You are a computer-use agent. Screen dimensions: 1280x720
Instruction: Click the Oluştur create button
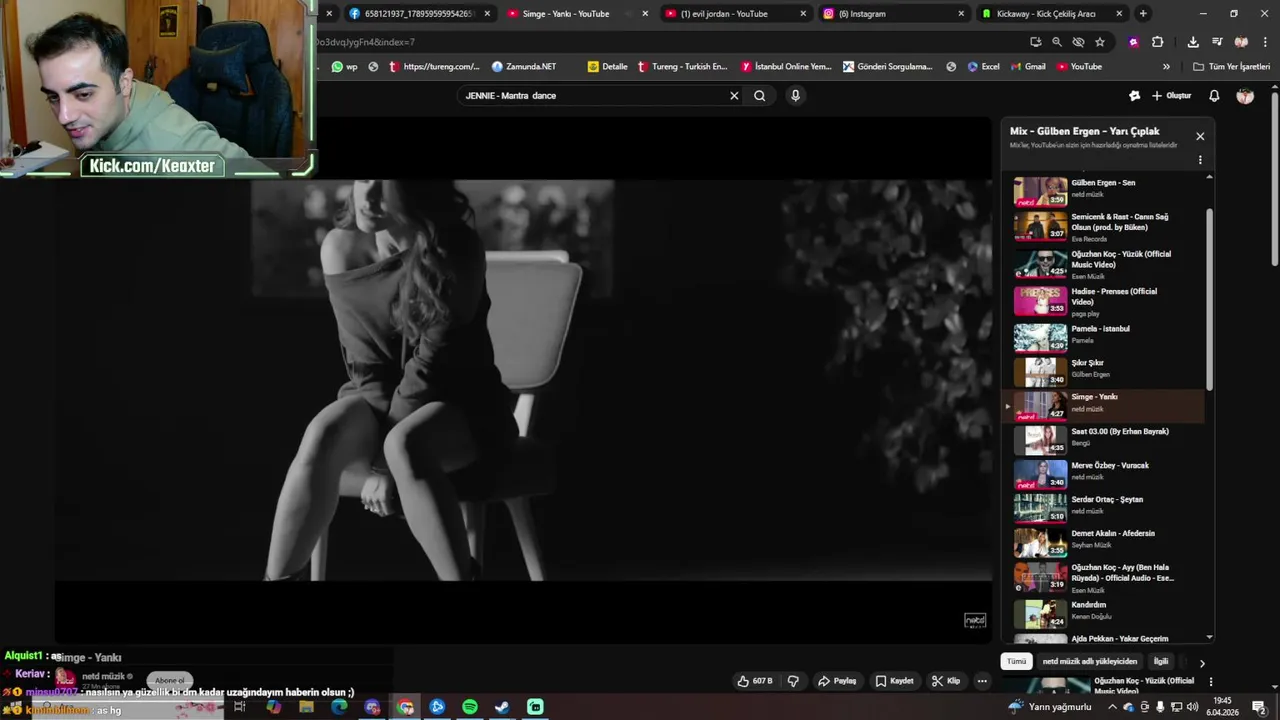[x=1172, y=96]
